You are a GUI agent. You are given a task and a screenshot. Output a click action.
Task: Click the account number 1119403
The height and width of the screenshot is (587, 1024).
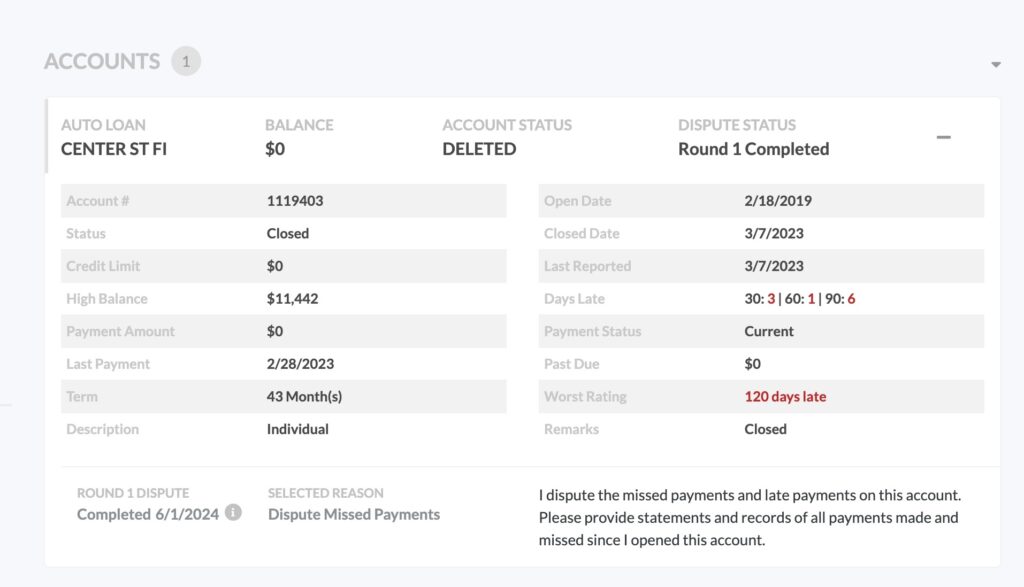(295, 201)
